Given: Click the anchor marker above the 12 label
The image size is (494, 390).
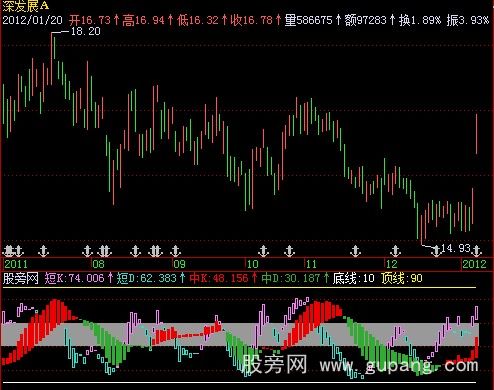Looking at the screenshot, I should click(x=395, y=251).
